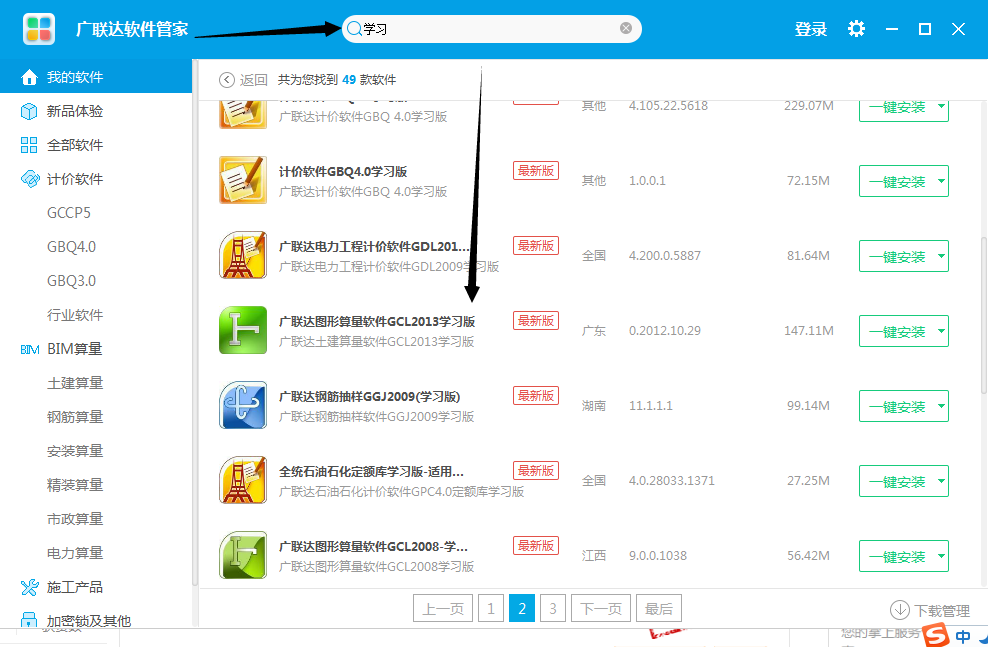Open 广联达图形算量软件GCL2013学习版 title
The height and width of the screenshot is (647, 988).
pos(377,321)
